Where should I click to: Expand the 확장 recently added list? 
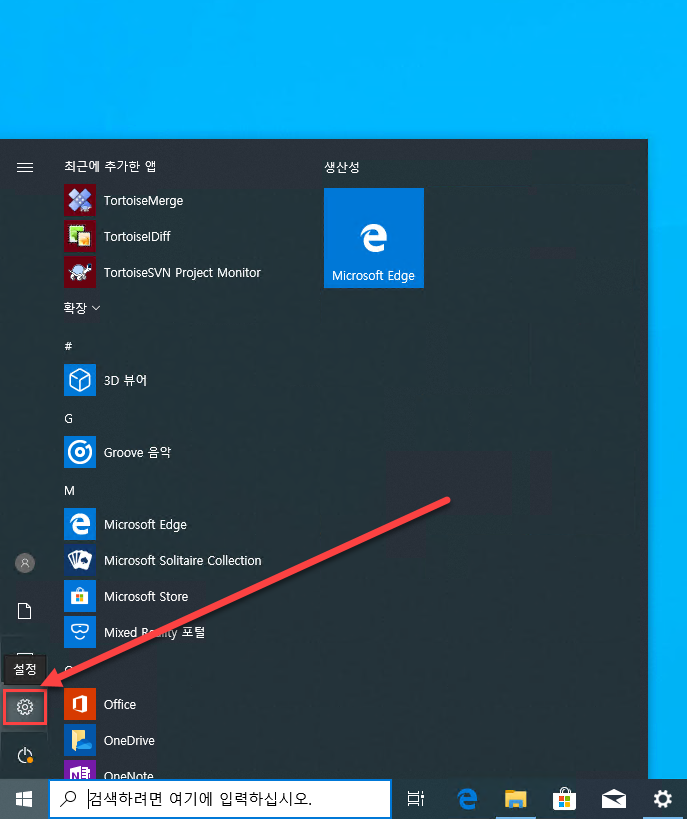pyautogui.click(x=81, y=308)
